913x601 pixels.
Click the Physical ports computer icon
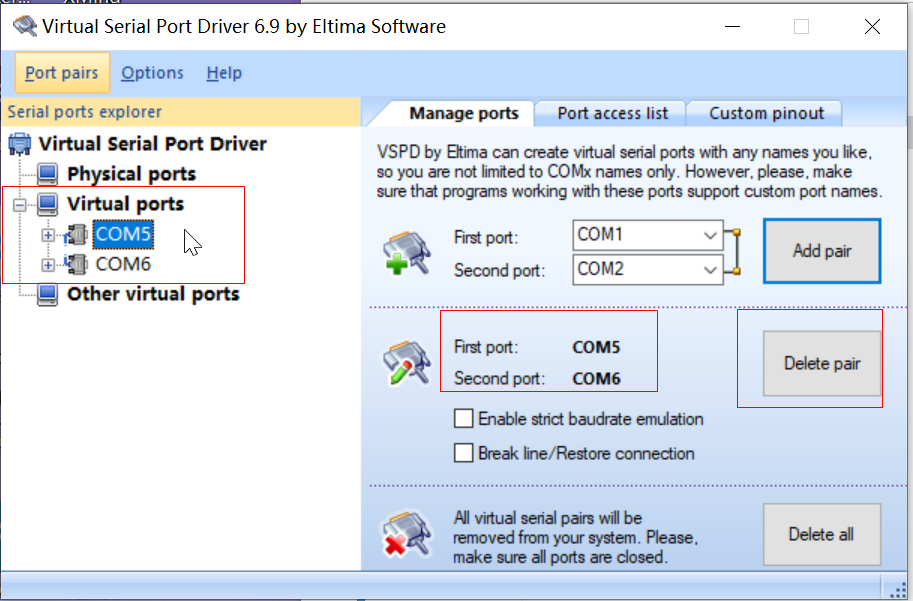pyautogui.click(x=48, y=174)
